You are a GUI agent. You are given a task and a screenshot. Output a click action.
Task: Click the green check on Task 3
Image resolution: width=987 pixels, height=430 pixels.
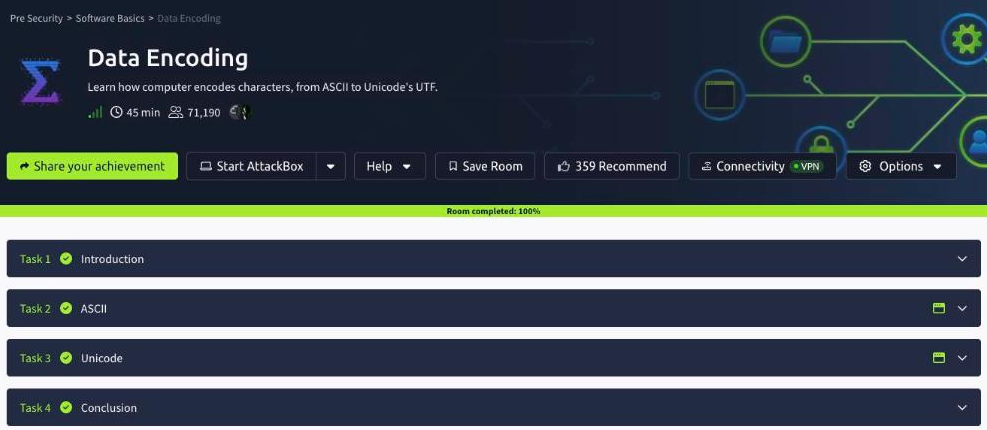pyautogui.click(x=66, y=358)
